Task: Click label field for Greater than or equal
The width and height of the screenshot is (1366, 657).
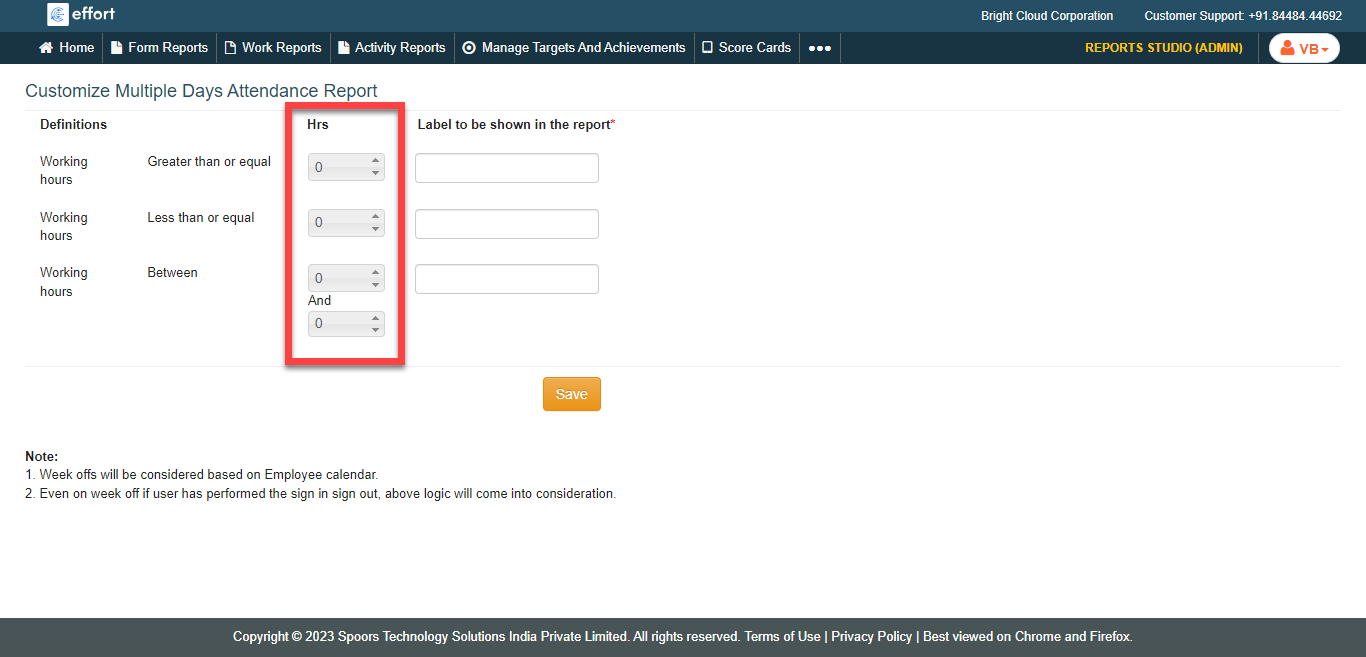Action: tap(506, 168)
